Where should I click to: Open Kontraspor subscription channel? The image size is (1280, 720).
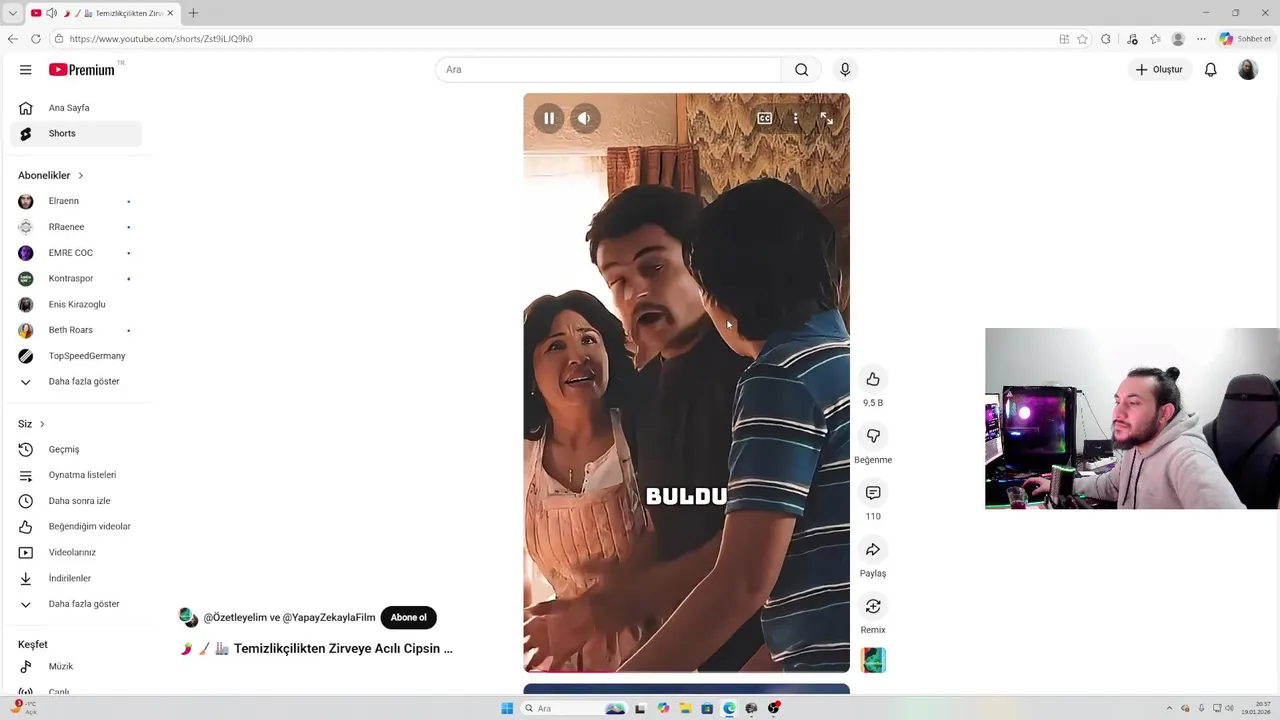click(x=76, y=279)
